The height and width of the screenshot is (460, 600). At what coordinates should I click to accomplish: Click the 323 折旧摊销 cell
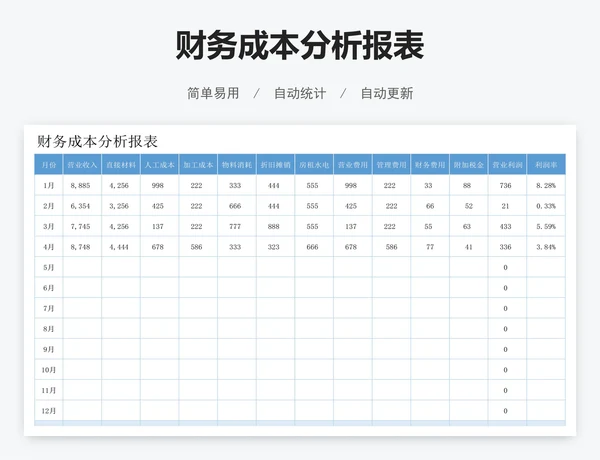click(x=274, y=247)
